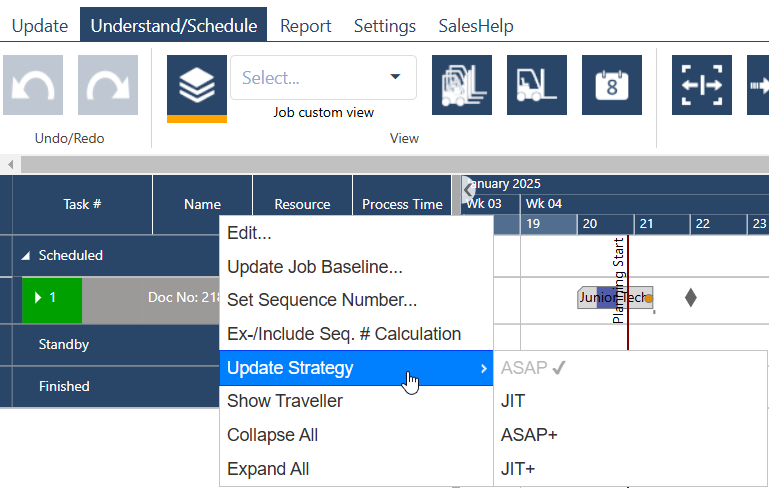
Task: Click Ex-/Include Seq. # Calculation
Action: tap(356, 334)
